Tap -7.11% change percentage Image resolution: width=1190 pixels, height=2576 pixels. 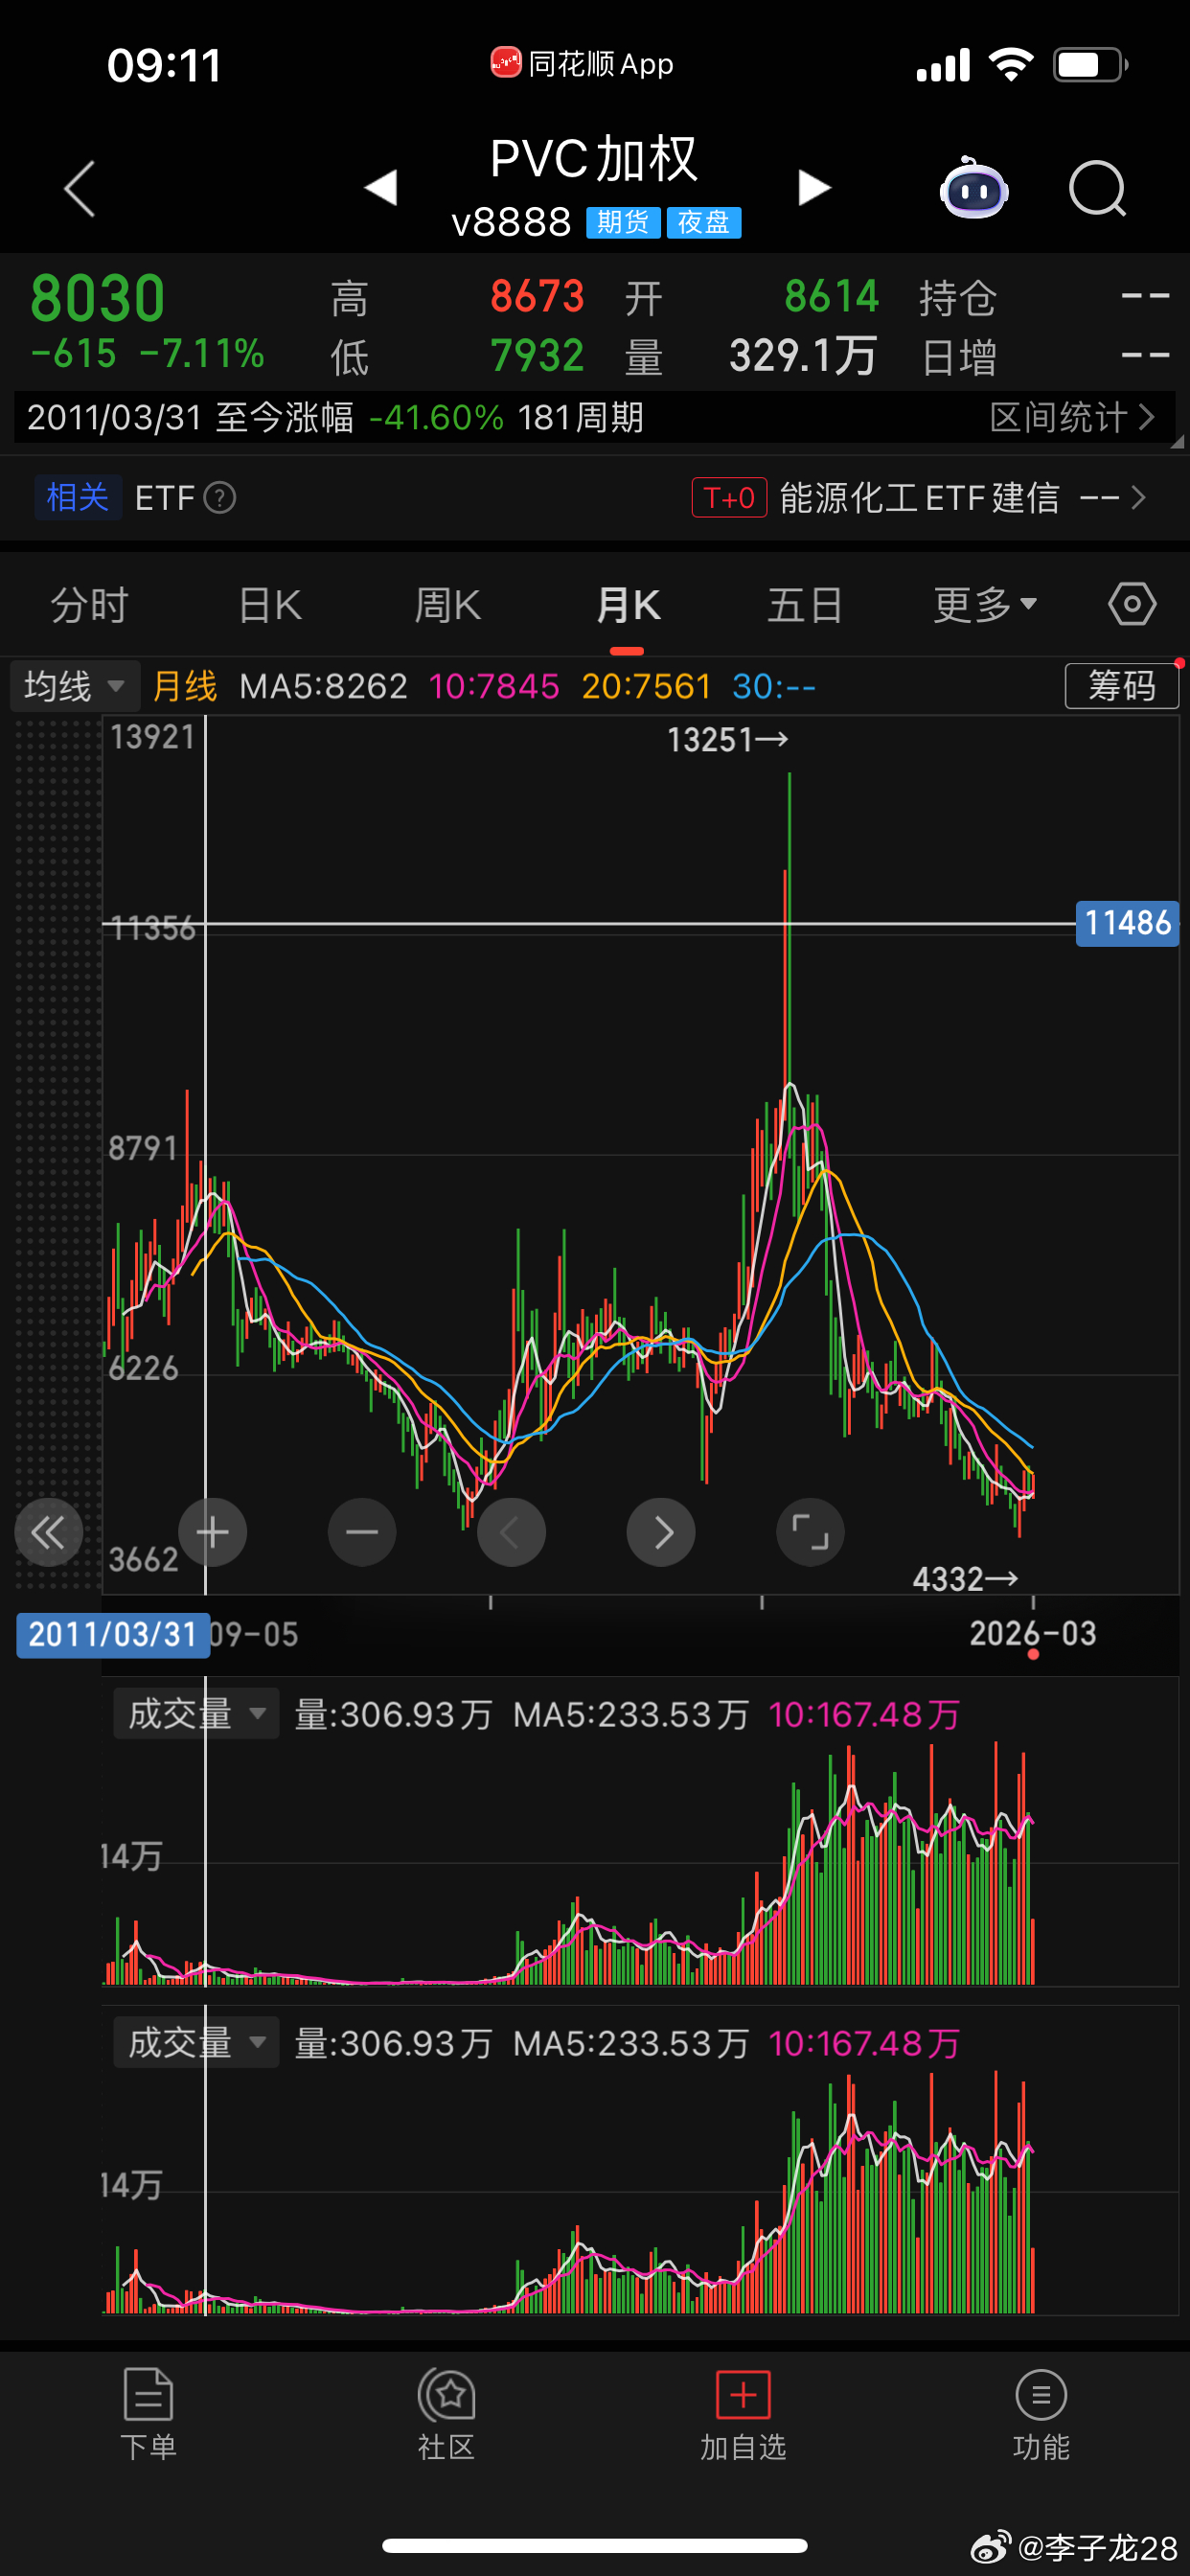tap(202, 353)
